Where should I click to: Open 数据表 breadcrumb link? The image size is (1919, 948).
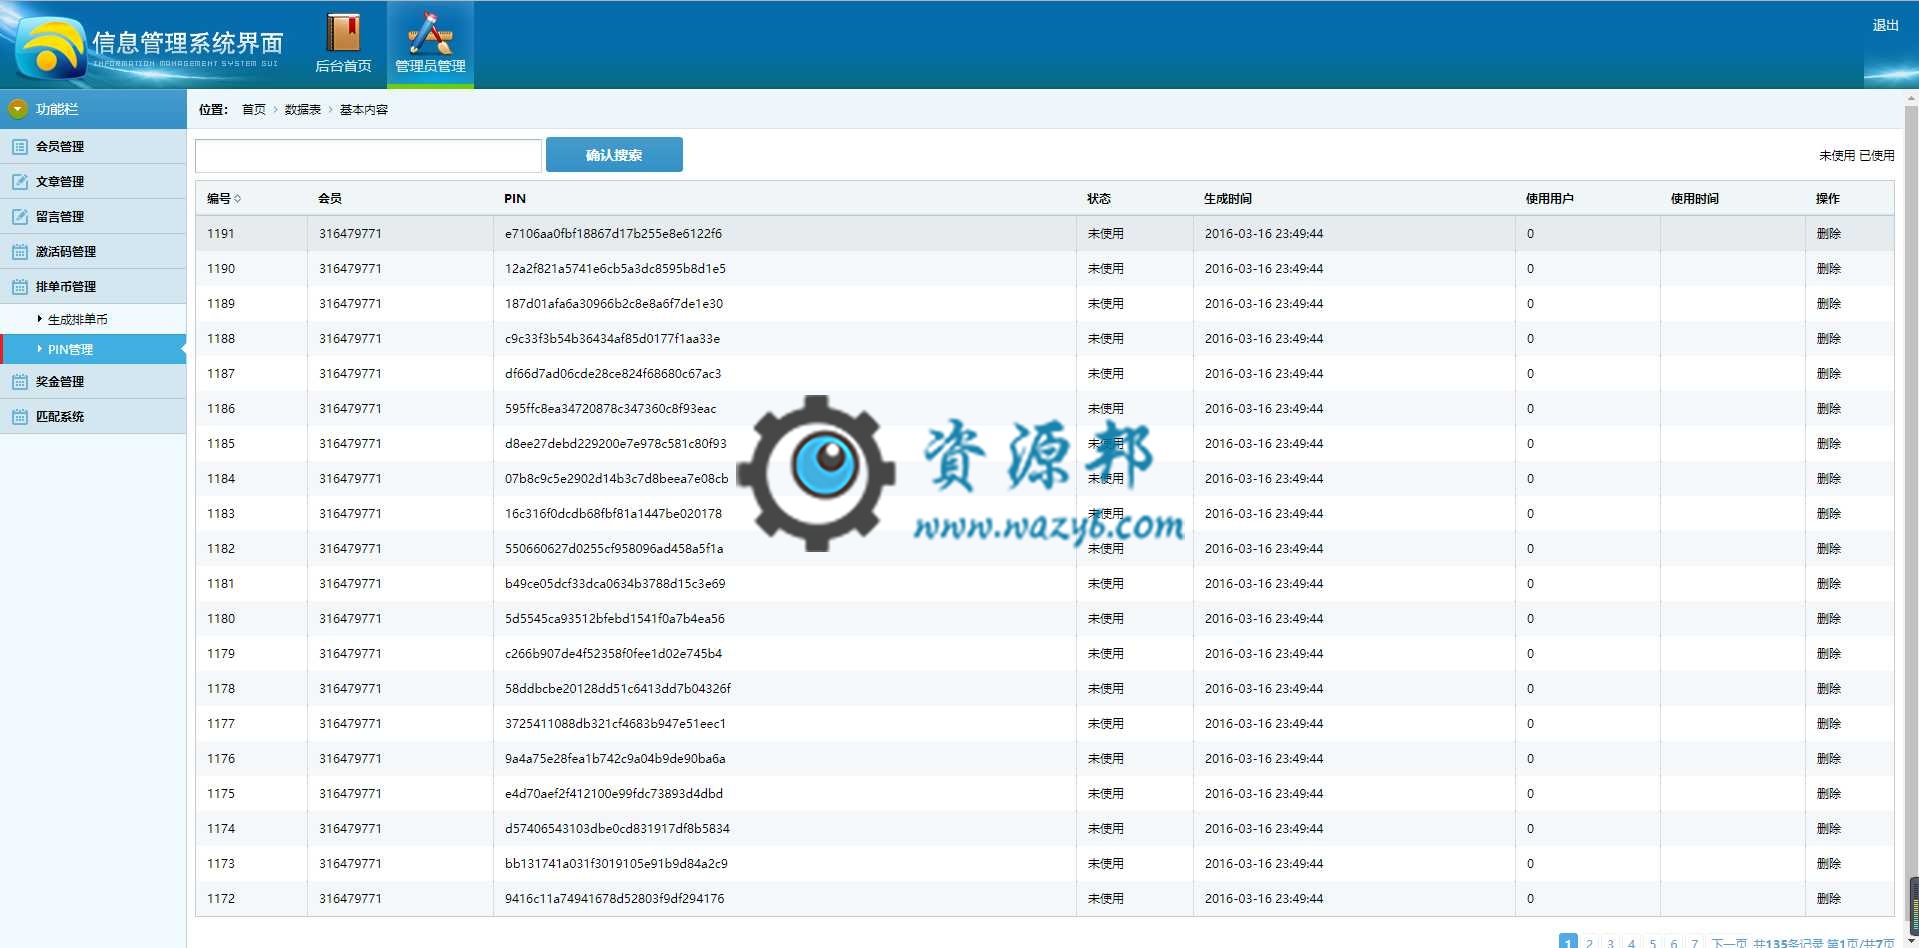[x=302, y=110]
